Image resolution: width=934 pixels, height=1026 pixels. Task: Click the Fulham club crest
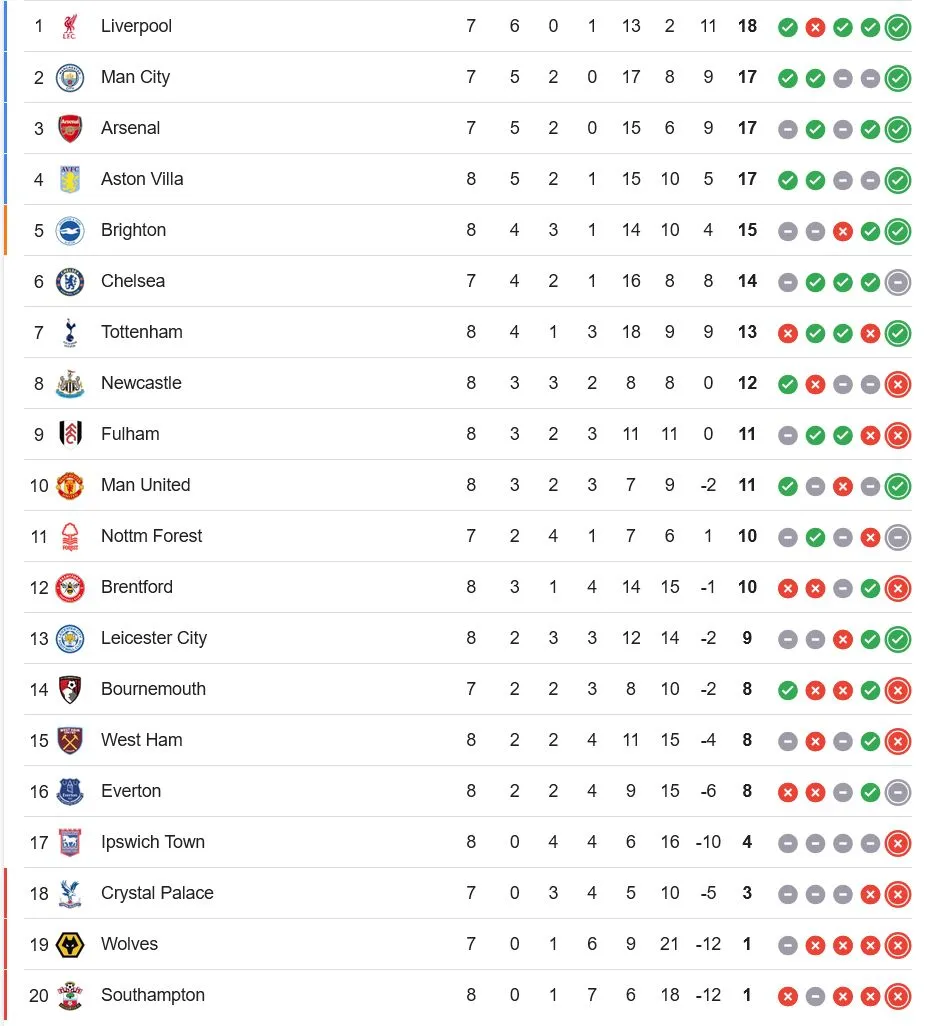tap(68, 434)
